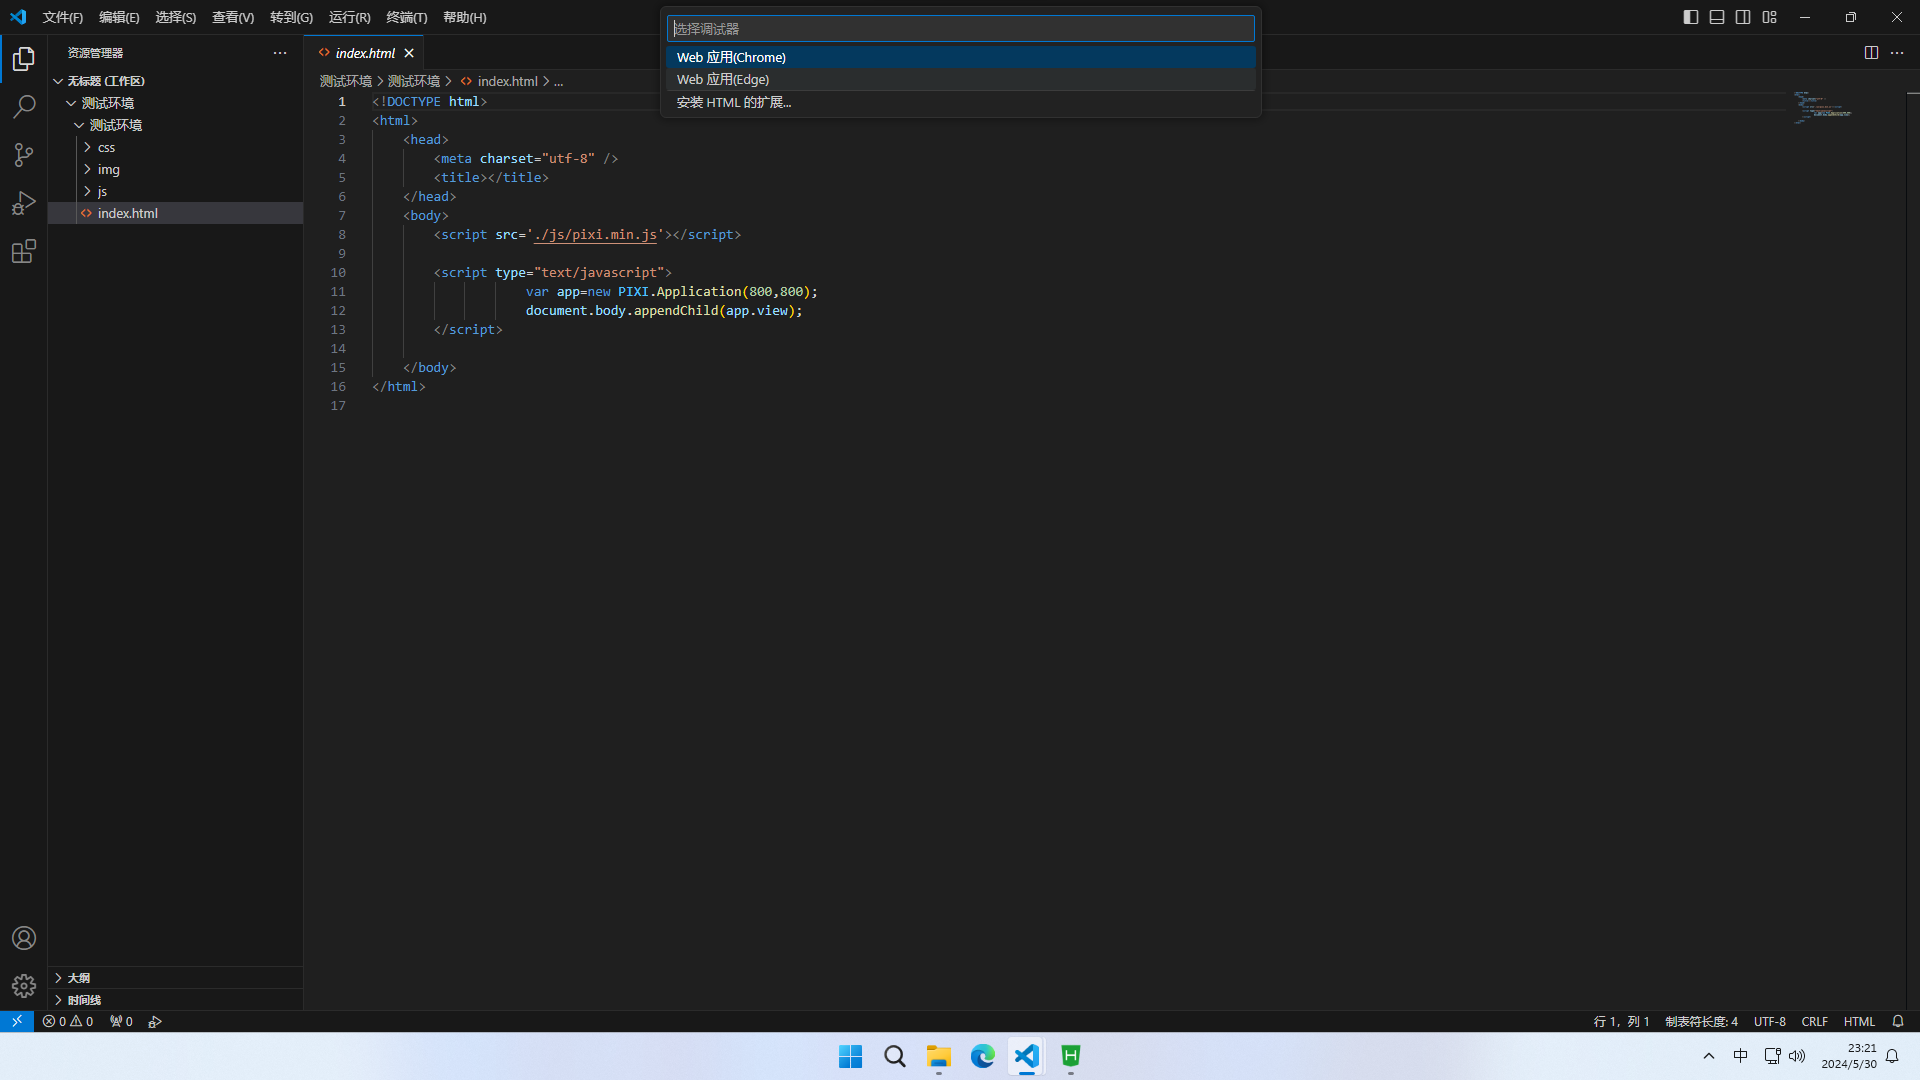Open the Source Control view
The image size is (1920, 1080).
click(x=24, y=154)
